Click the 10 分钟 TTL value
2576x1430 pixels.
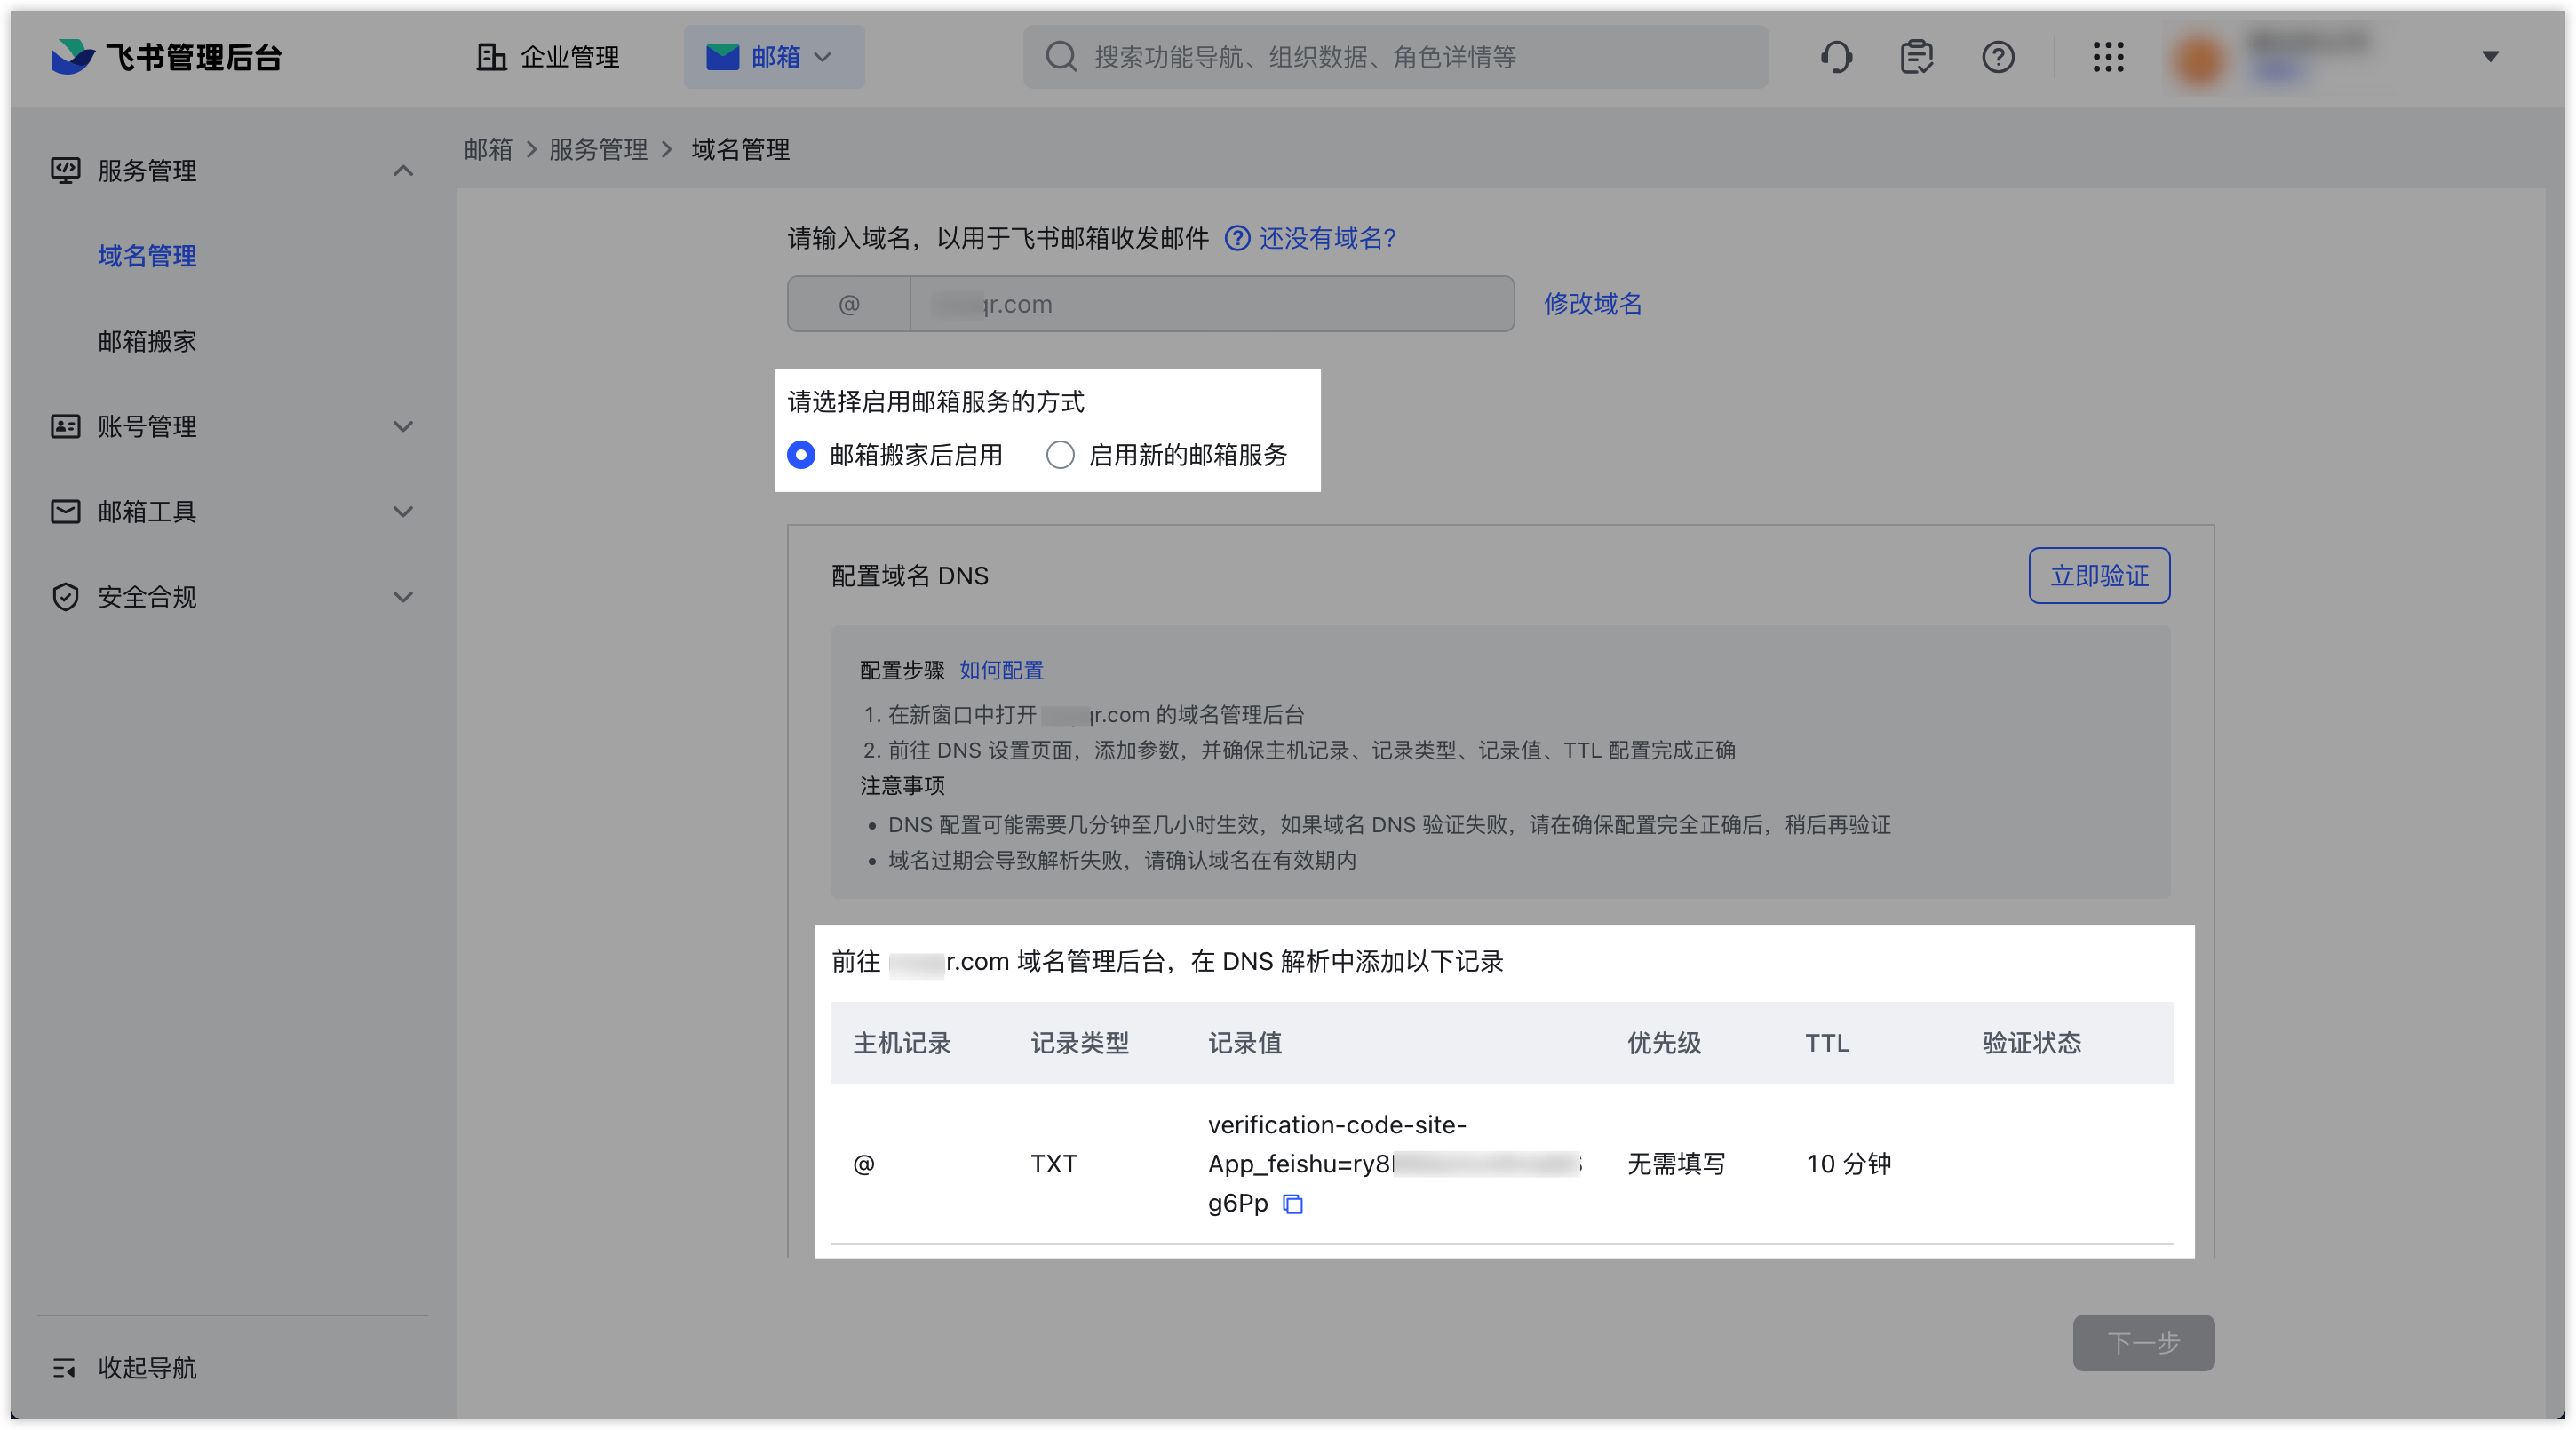(x=1849, y=1163)
